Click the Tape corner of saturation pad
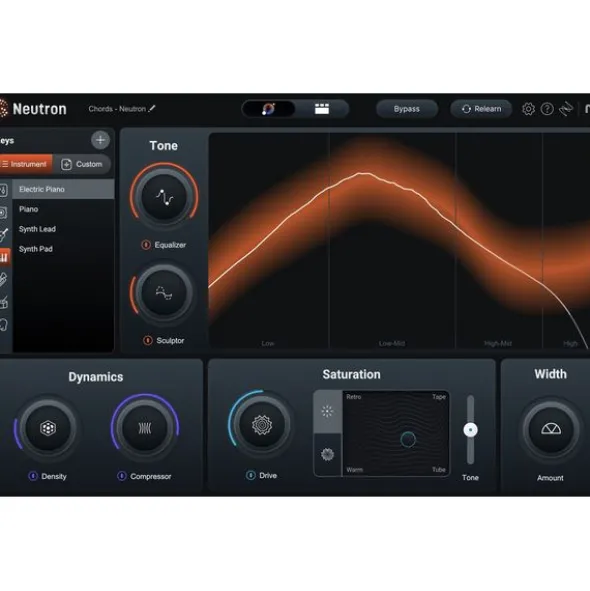This screenshot has height=591, width=590. (439, 397)
